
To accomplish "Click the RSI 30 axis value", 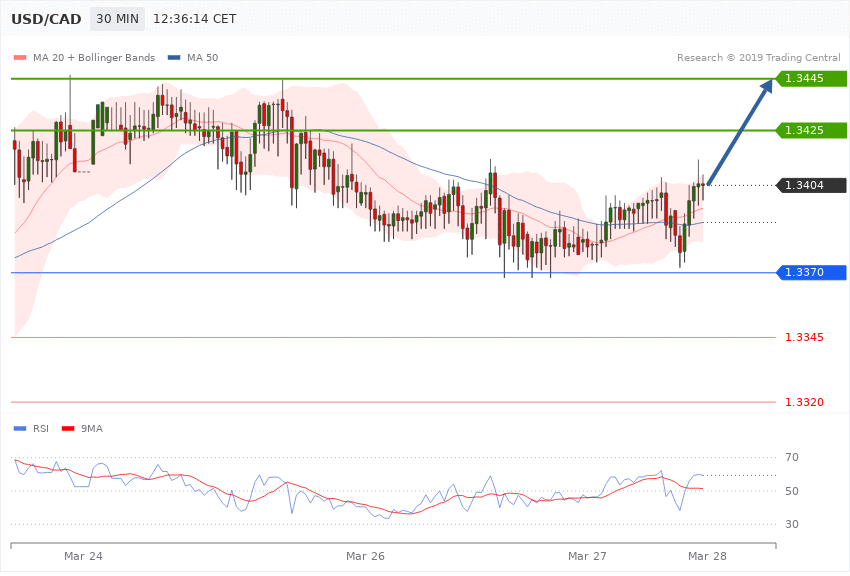I will pyautogui.click(x=792, y=525).
